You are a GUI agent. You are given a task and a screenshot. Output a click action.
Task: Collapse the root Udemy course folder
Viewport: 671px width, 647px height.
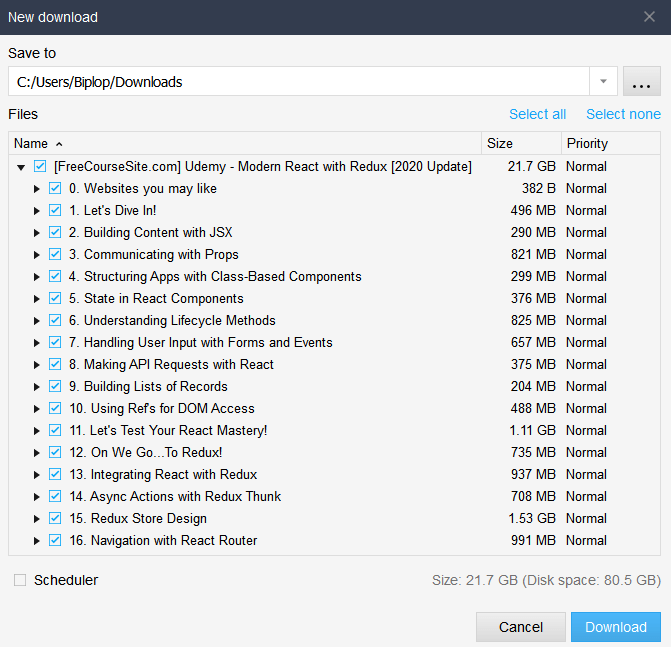pyautogui.click(x=21, y=167)
